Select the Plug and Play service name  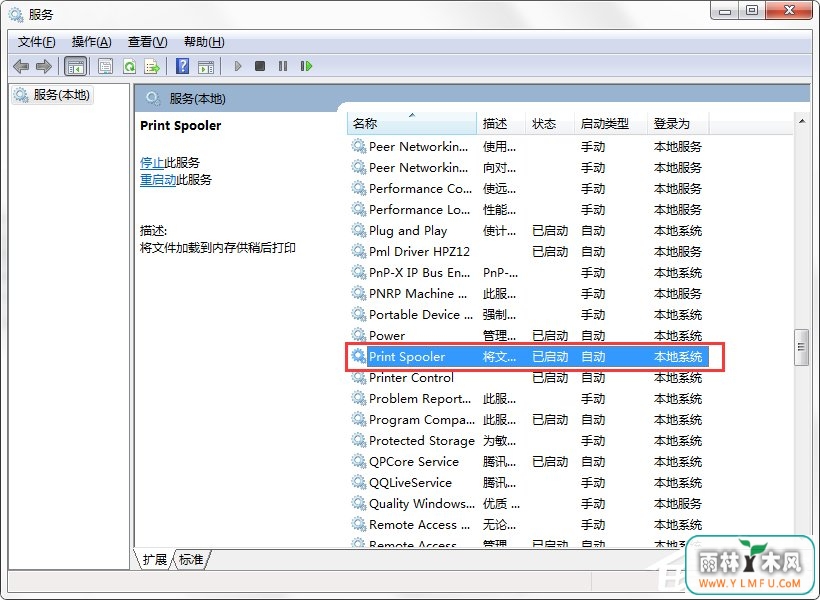pyautogui.click(x=408, y=231)
